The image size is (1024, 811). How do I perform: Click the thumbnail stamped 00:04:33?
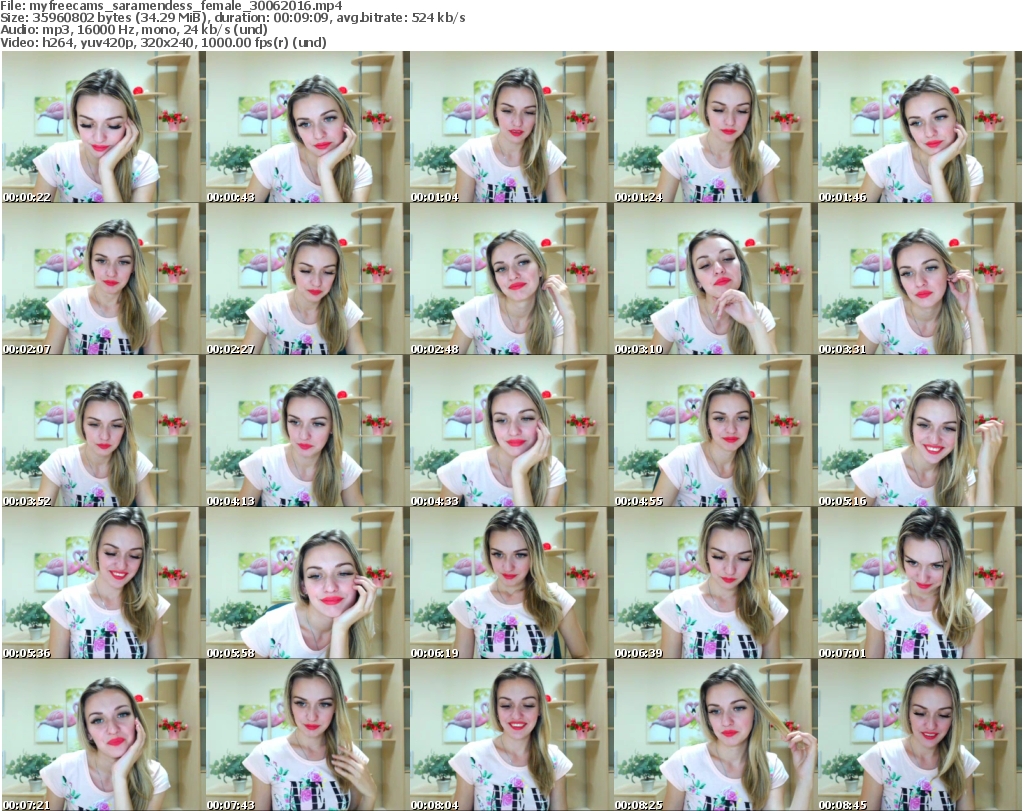[511, 431]
